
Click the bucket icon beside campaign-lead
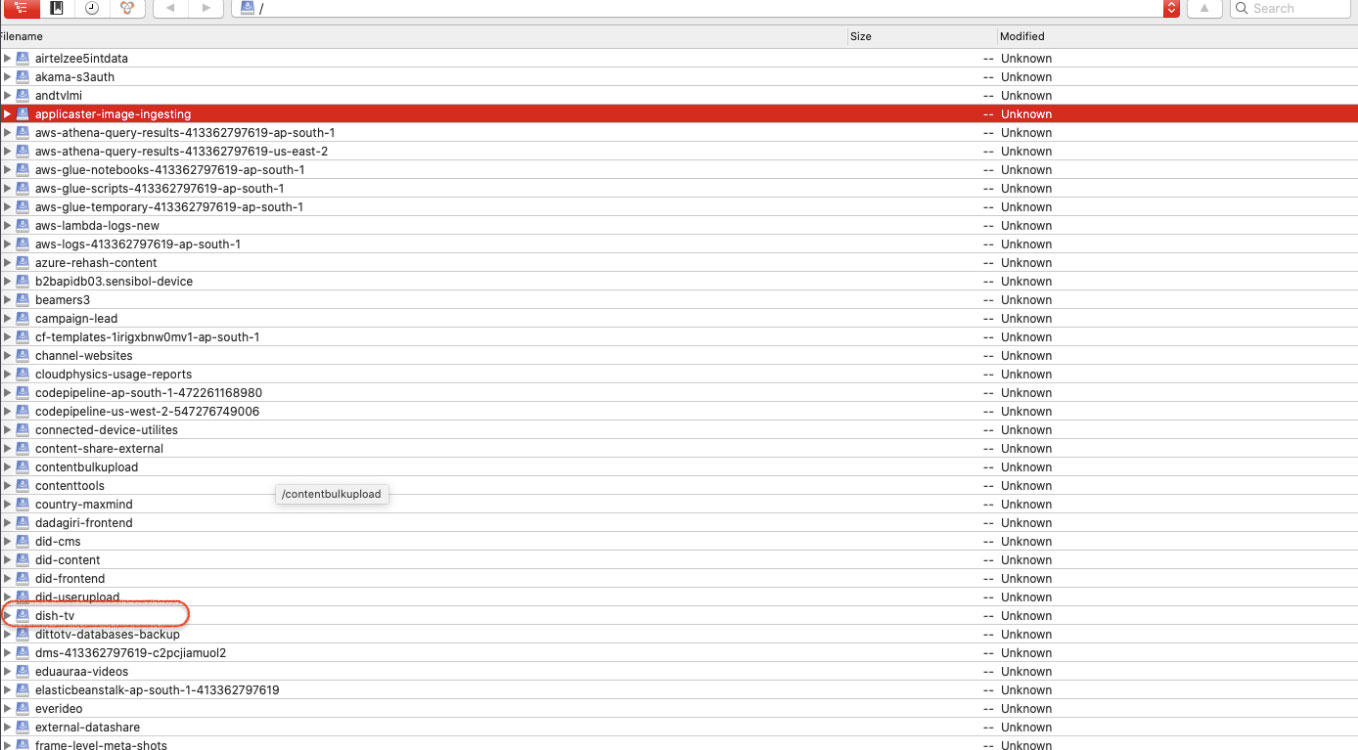pyautogui.click(x=22, y=318)
